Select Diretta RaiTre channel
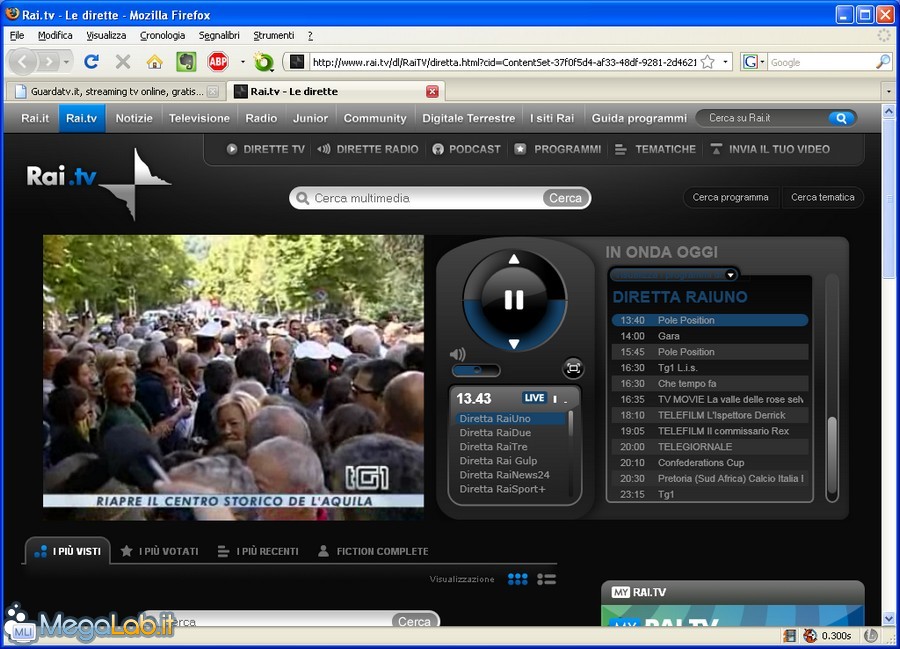 493,446
